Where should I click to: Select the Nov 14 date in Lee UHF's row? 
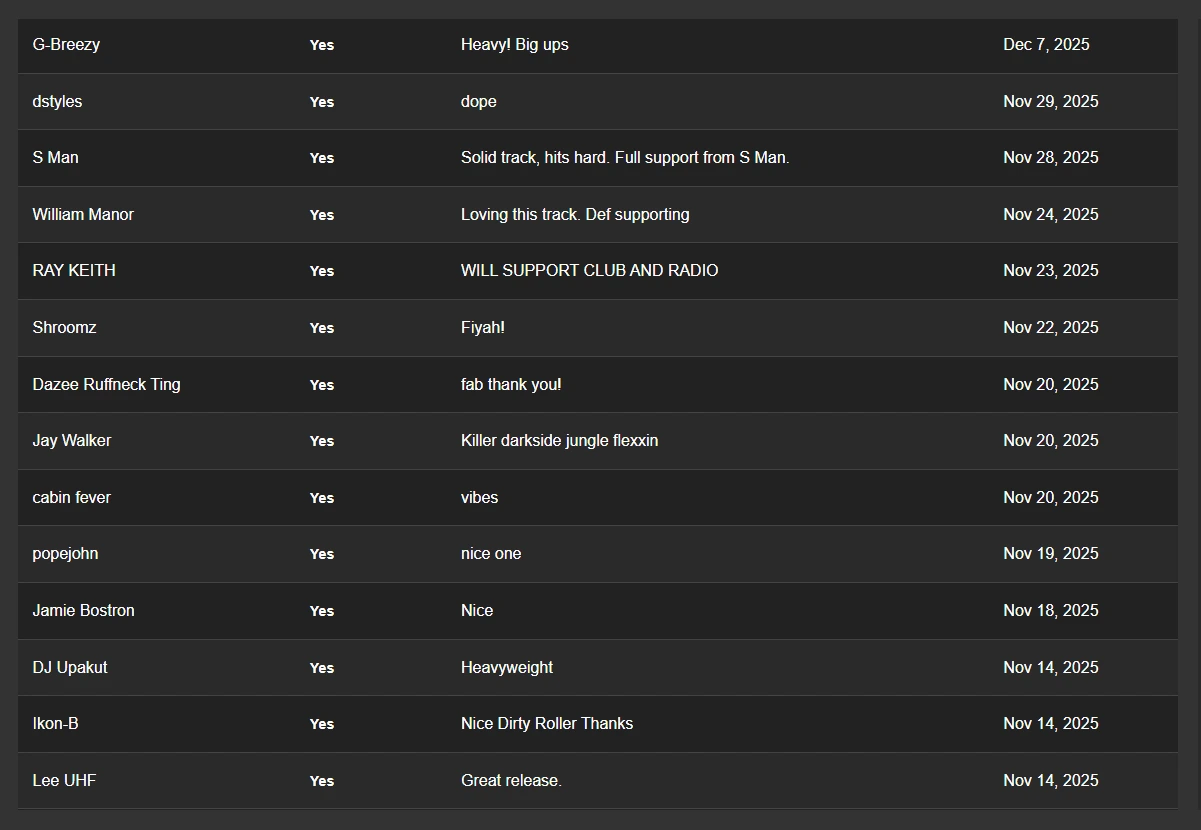click(x=1050, y=781)
